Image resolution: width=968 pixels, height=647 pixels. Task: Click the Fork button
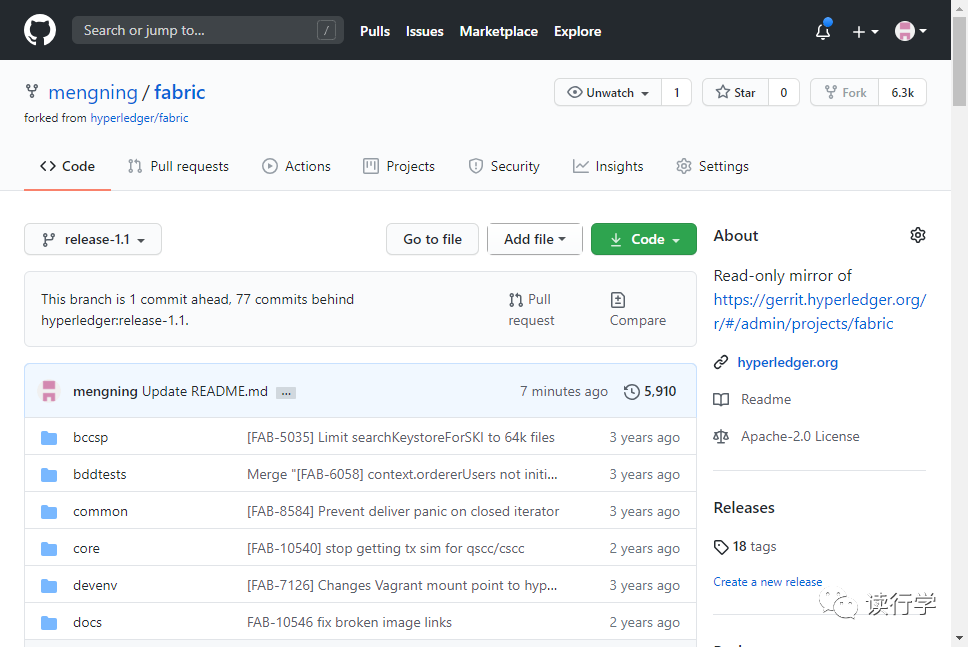(x=845, y=93)
